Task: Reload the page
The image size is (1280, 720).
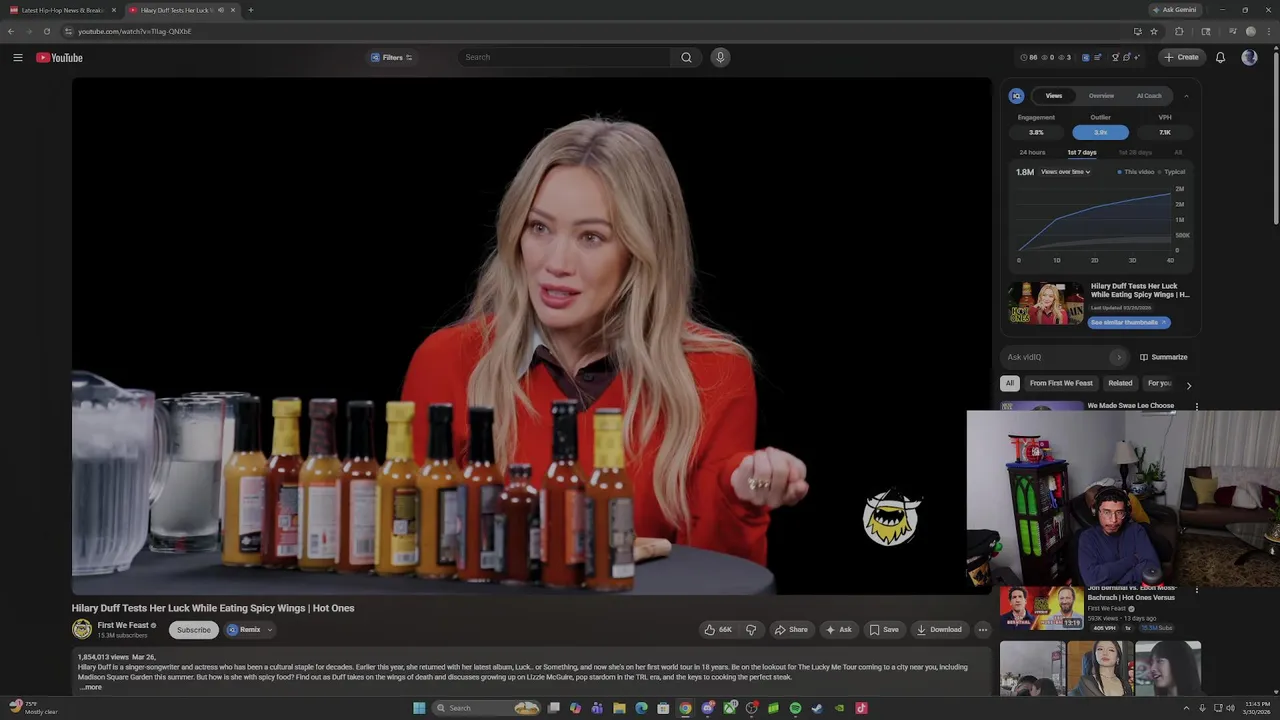Action: pyautogui.click(x=46, y=31)
